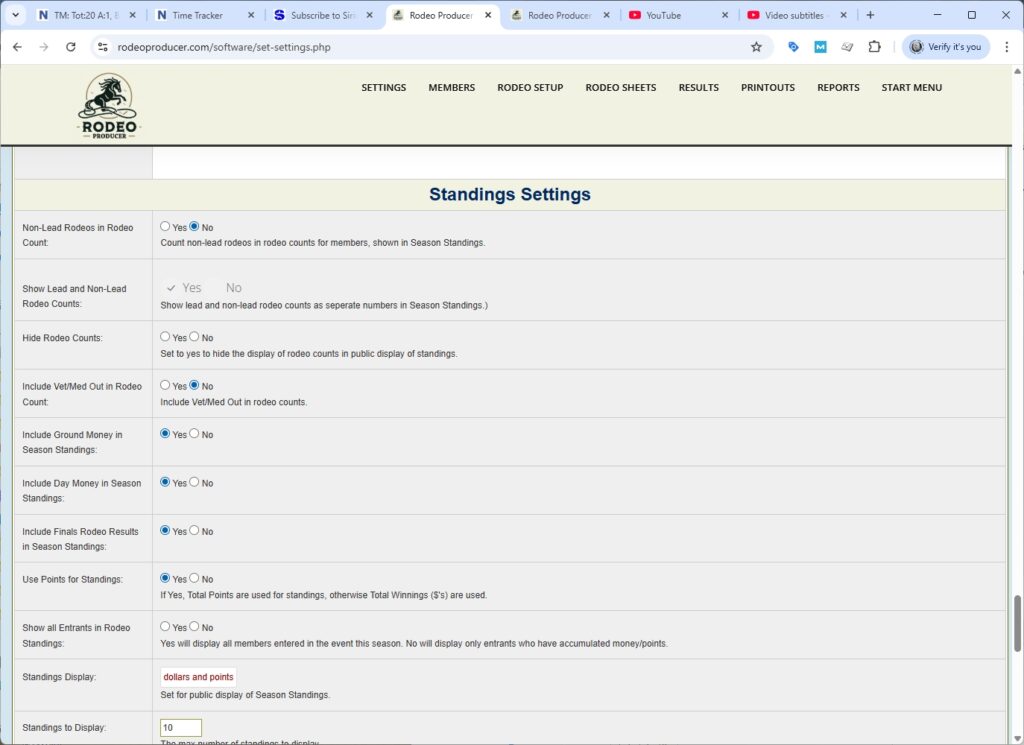Enable Yes for Non-Lead Rodeos in Rodeo Count
The height and width of the screenshot is (745, 1024).
click(165, 225)
